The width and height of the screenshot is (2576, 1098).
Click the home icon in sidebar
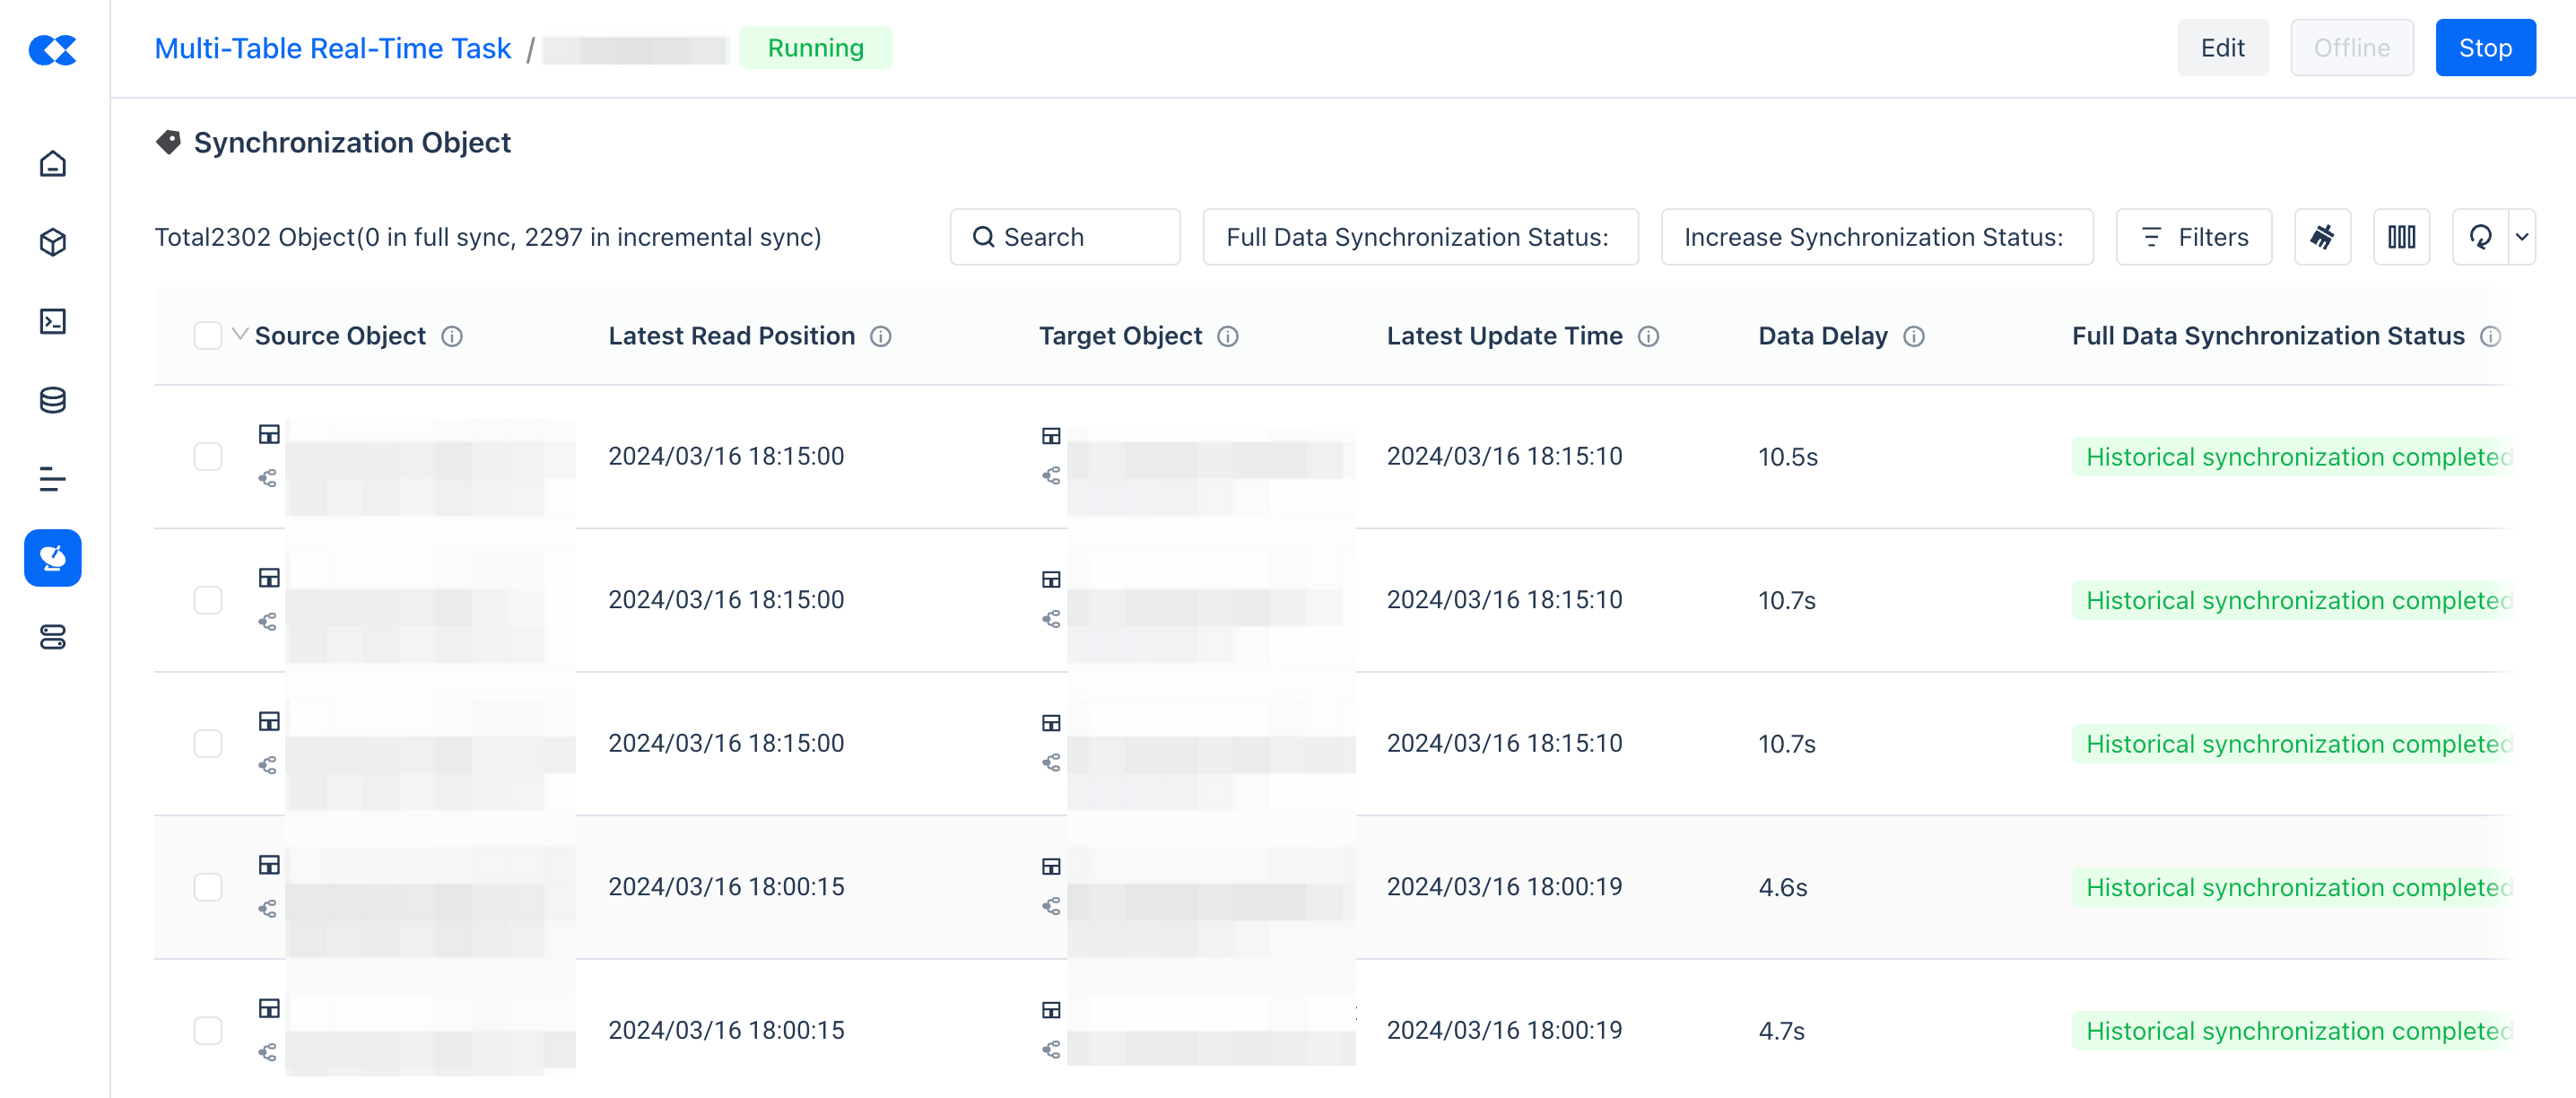point(53,163)
